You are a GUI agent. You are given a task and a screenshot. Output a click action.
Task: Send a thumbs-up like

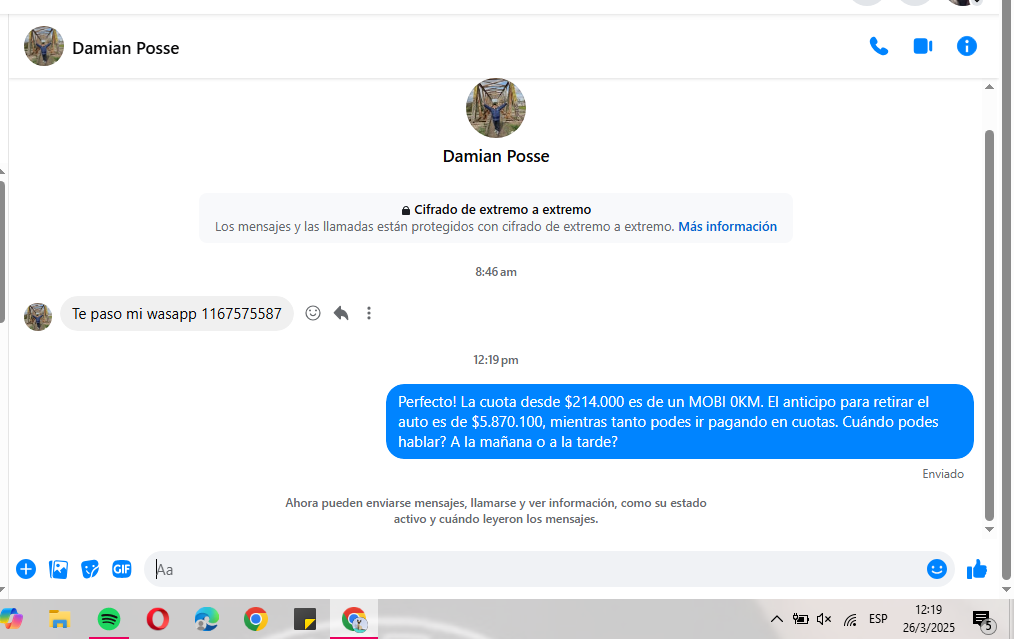(x=976, y=569)
